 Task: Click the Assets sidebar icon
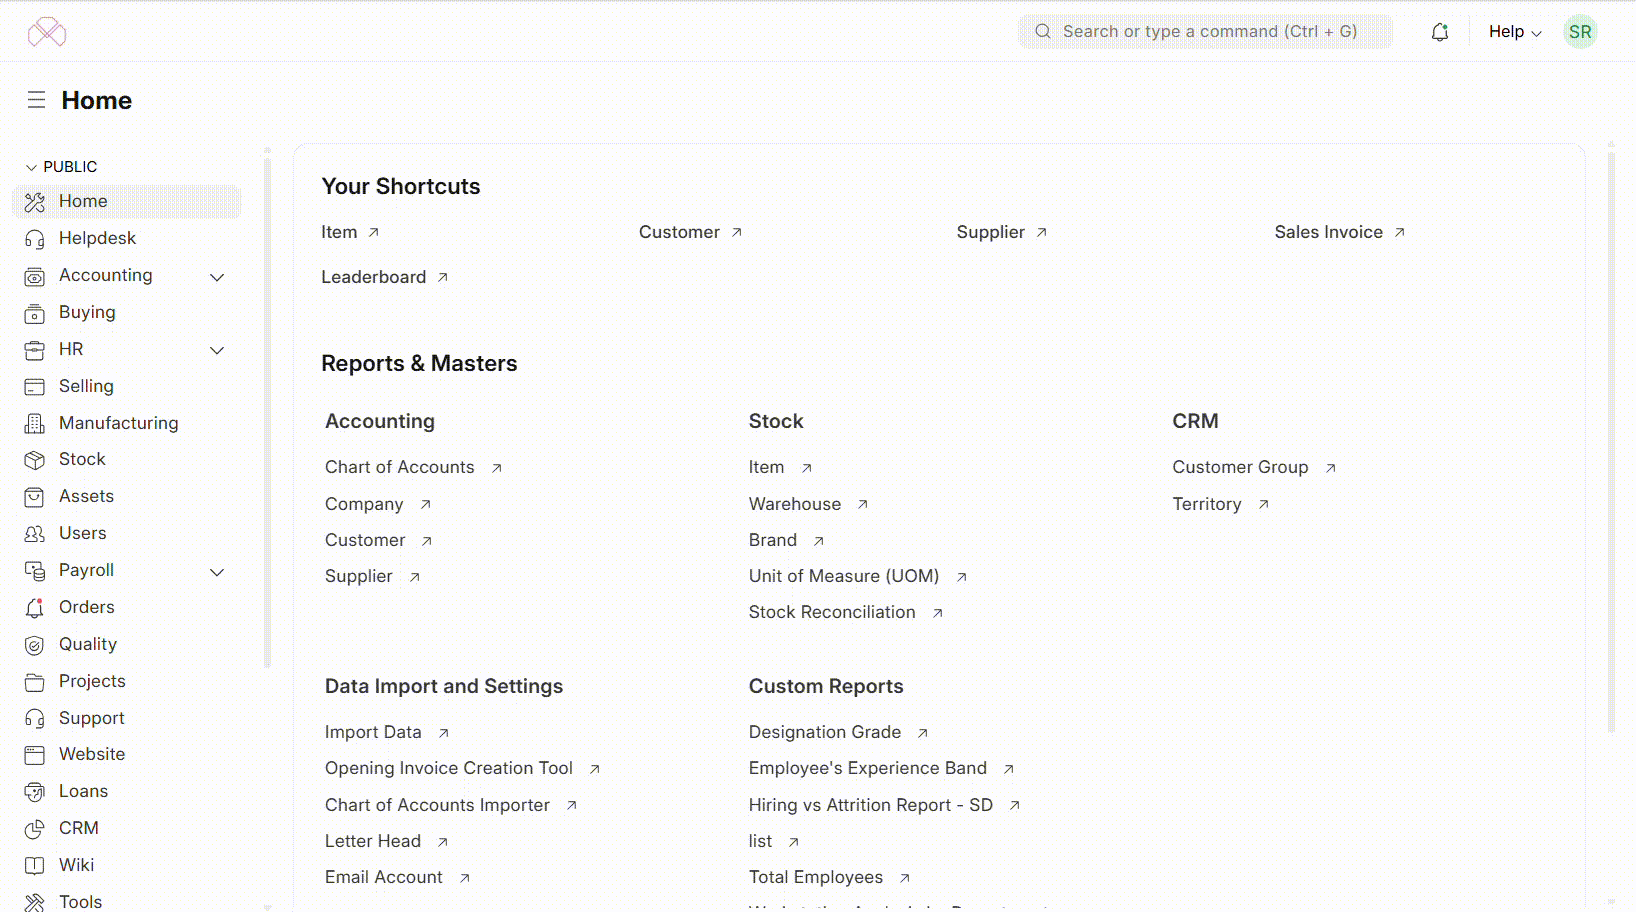pyautogui.click(x=35, y=497)
